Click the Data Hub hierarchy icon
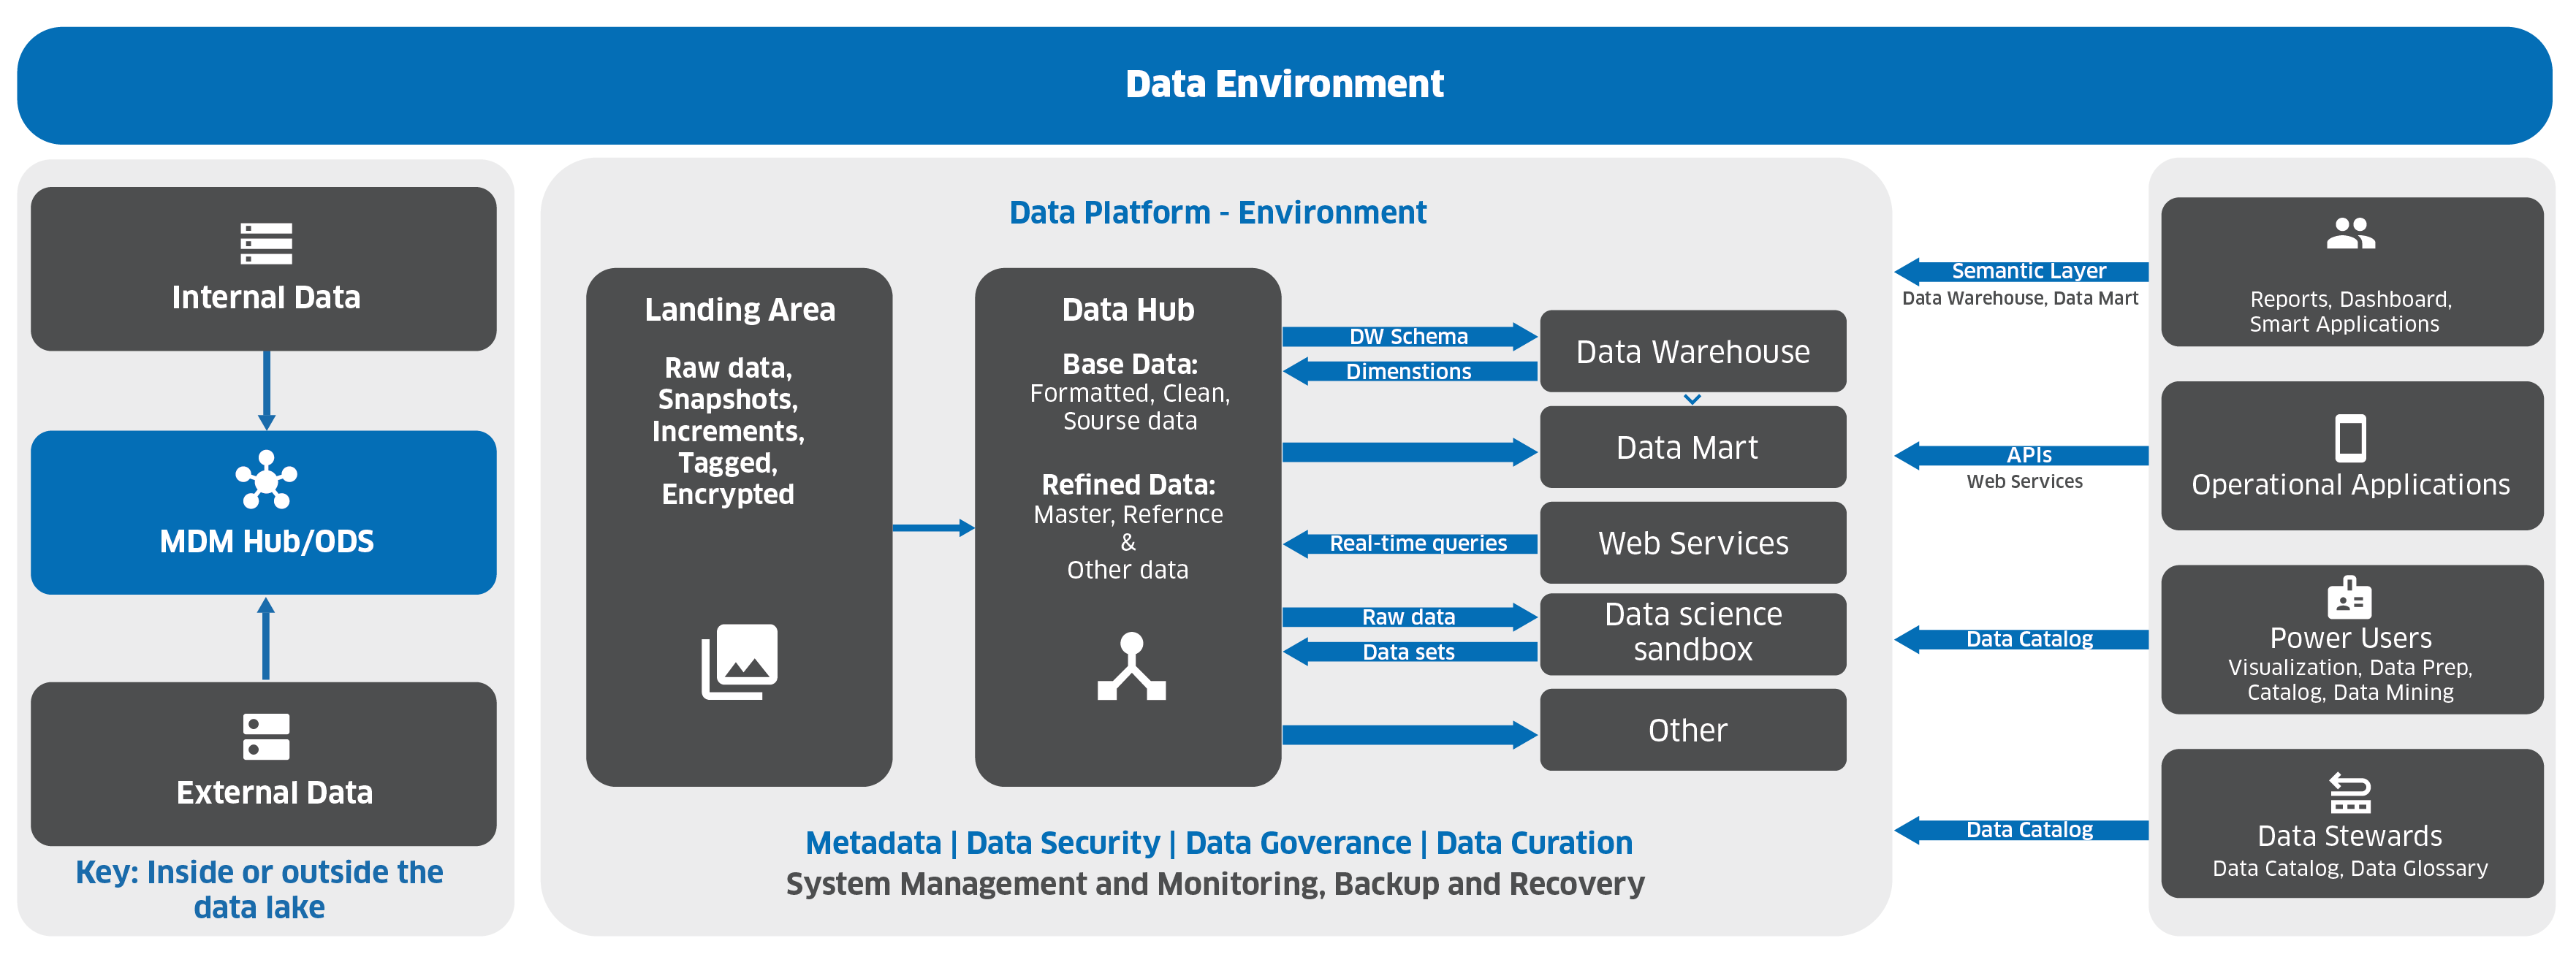Screen dimensions: 2576x957 click(x=1131, y=666)
